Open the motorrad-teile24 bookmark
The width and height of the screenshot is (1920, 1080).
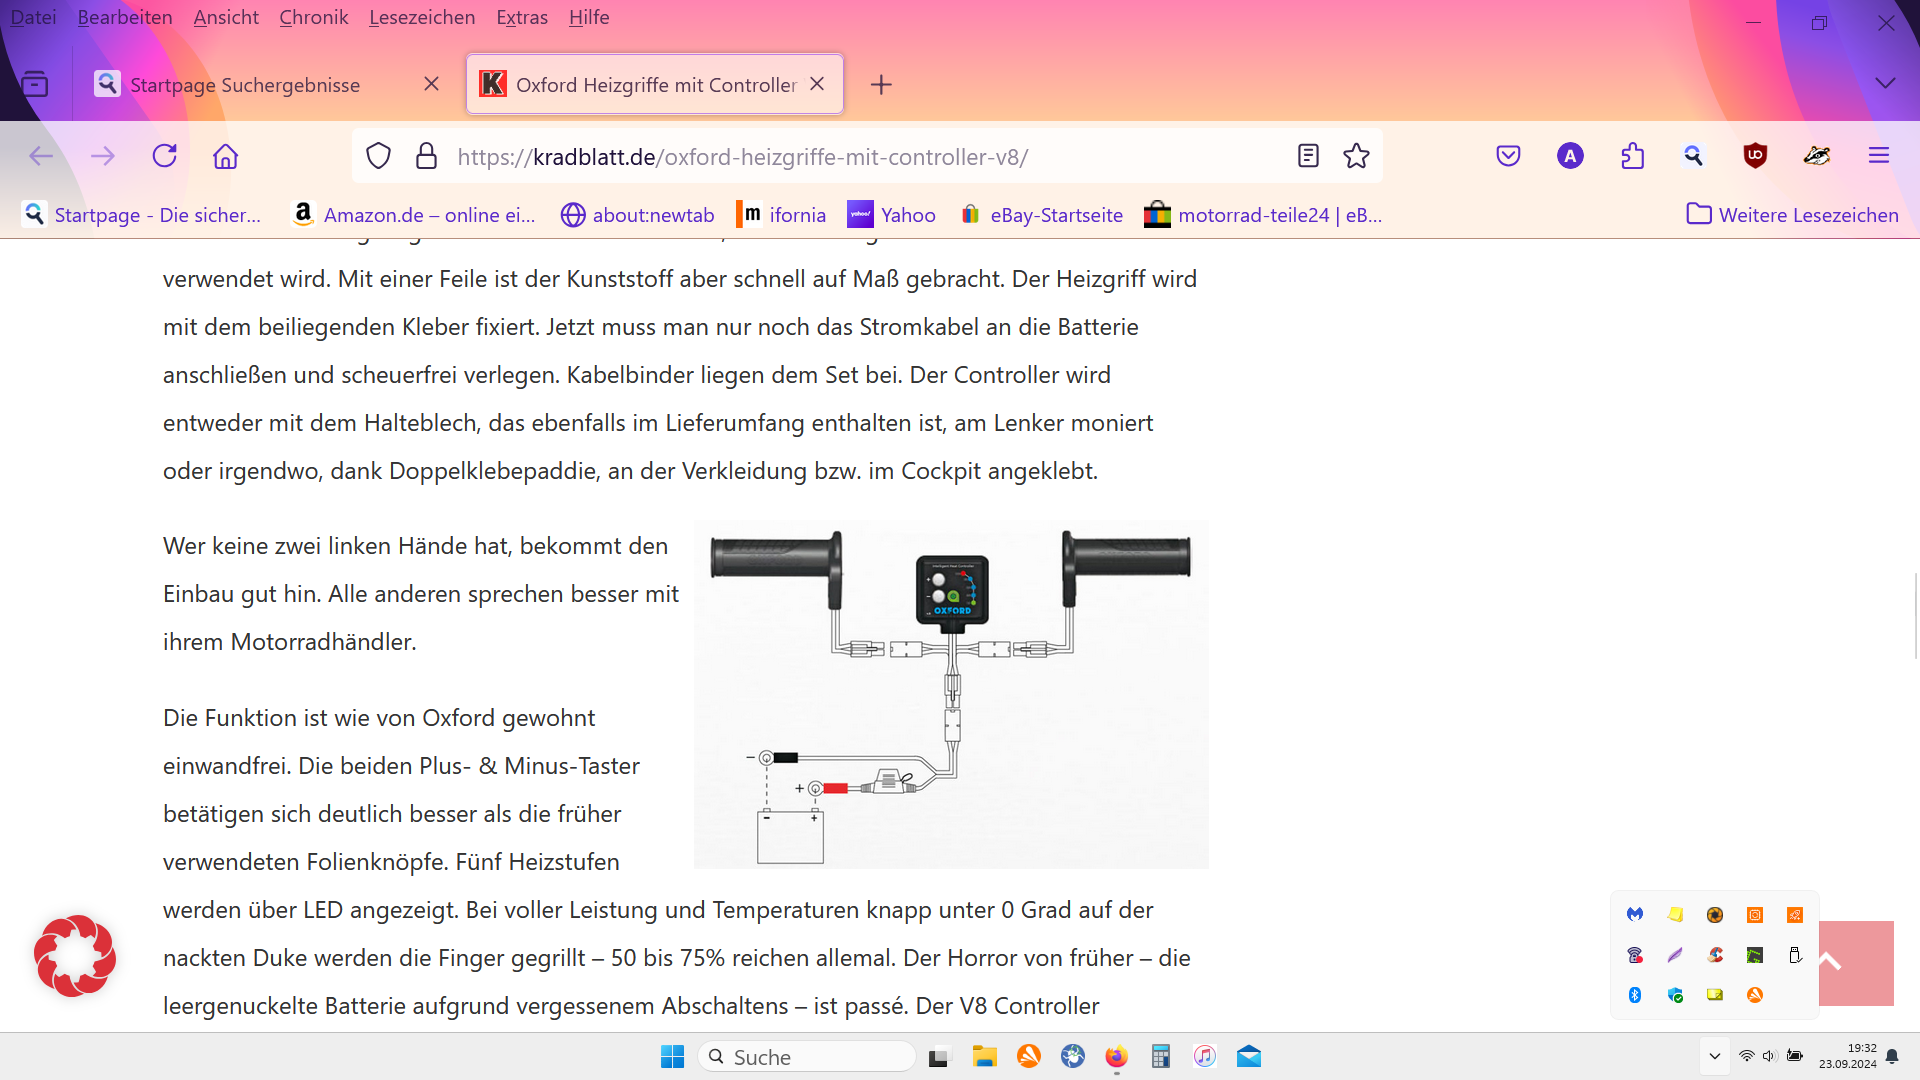point(1263,214)
